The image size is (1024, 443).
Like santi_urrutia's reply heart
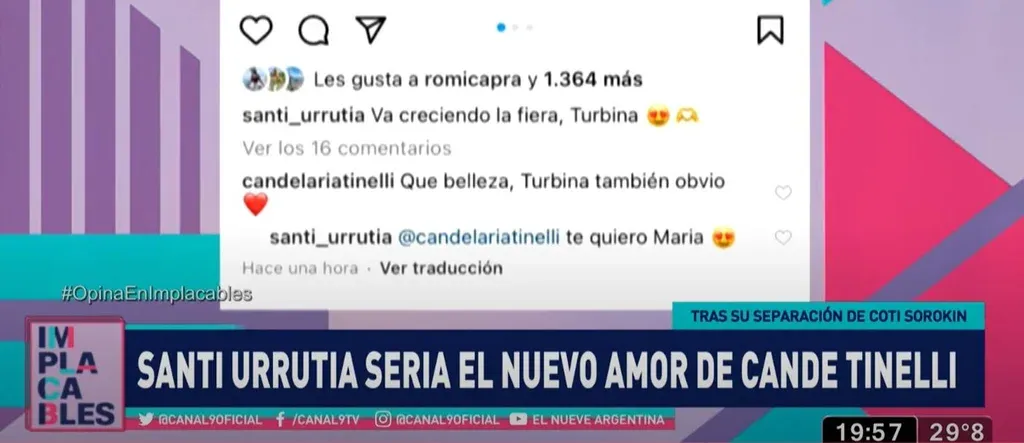(x=783, y=238)
